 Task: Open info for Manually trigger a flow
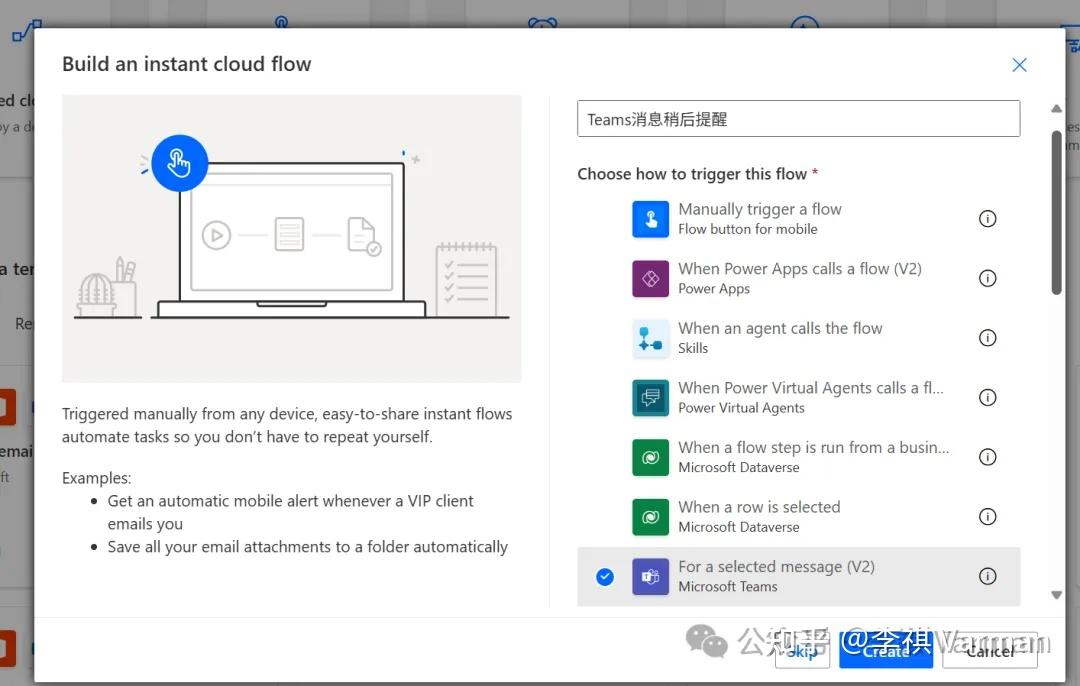point(987,219)
